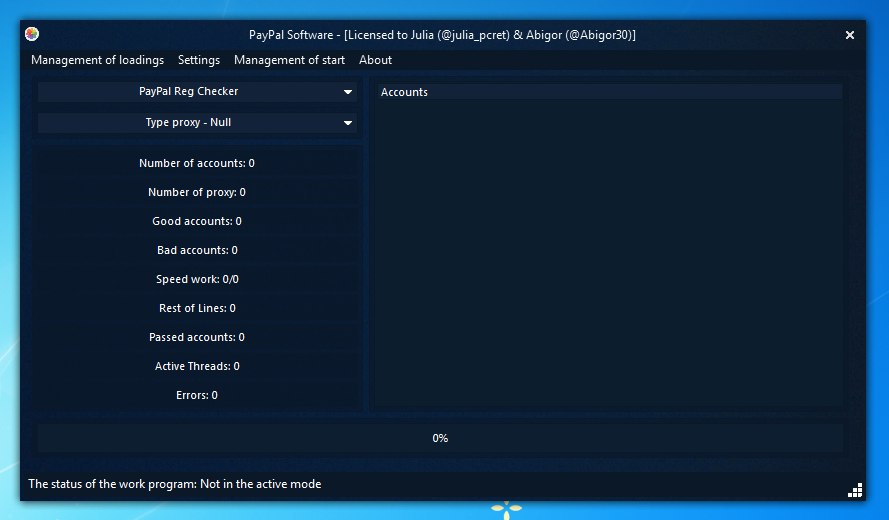
Task: Click the 'Not in the active mode' status text
Action: click(261, 484)
